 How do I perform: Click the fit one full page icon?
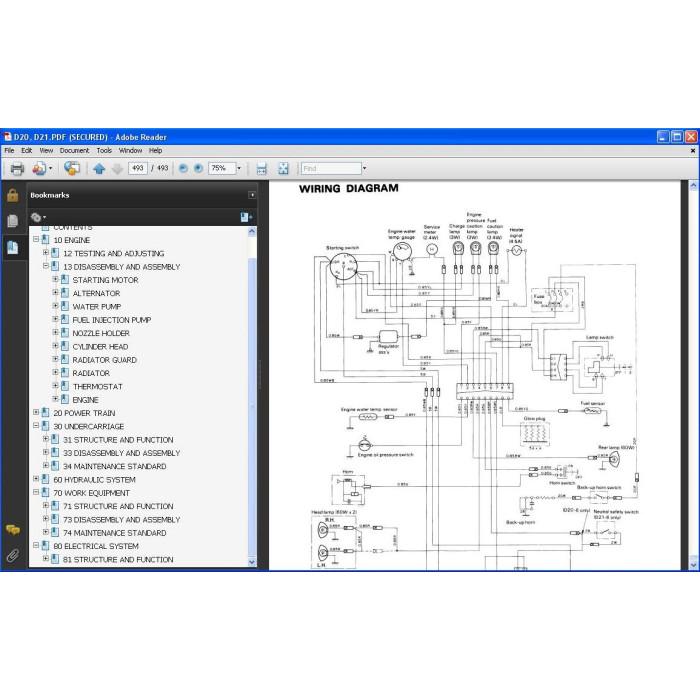tap(283, 168)
